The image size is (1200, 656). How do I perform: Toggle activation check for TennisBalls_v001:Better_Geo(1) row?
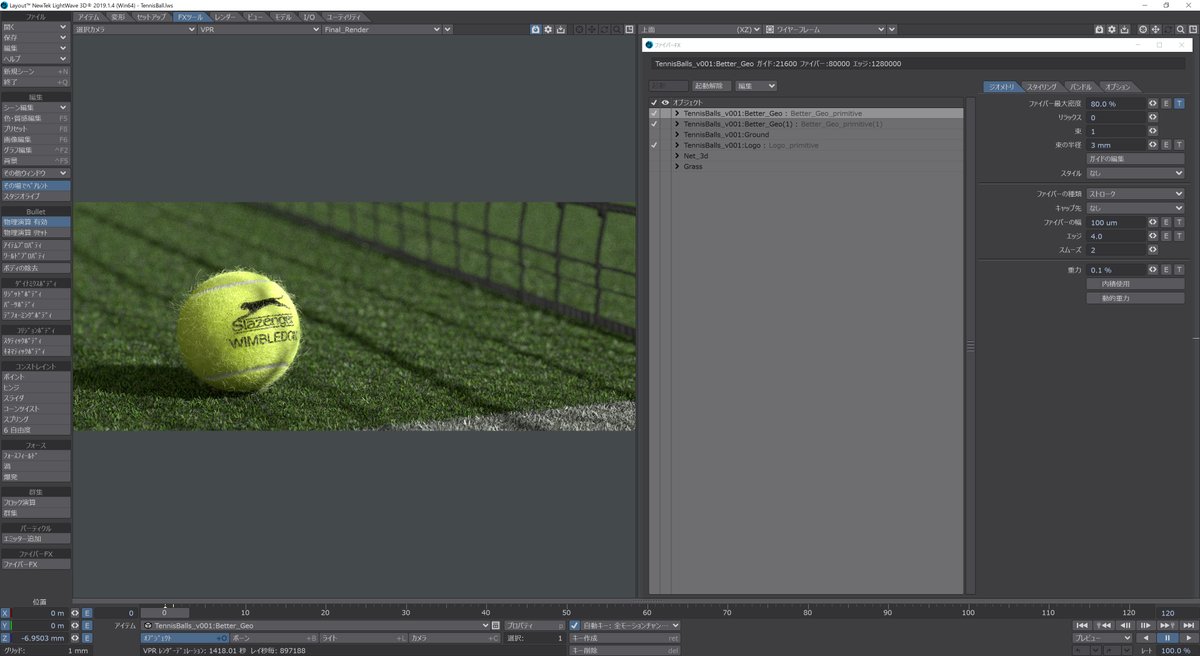tap(654, 124)
